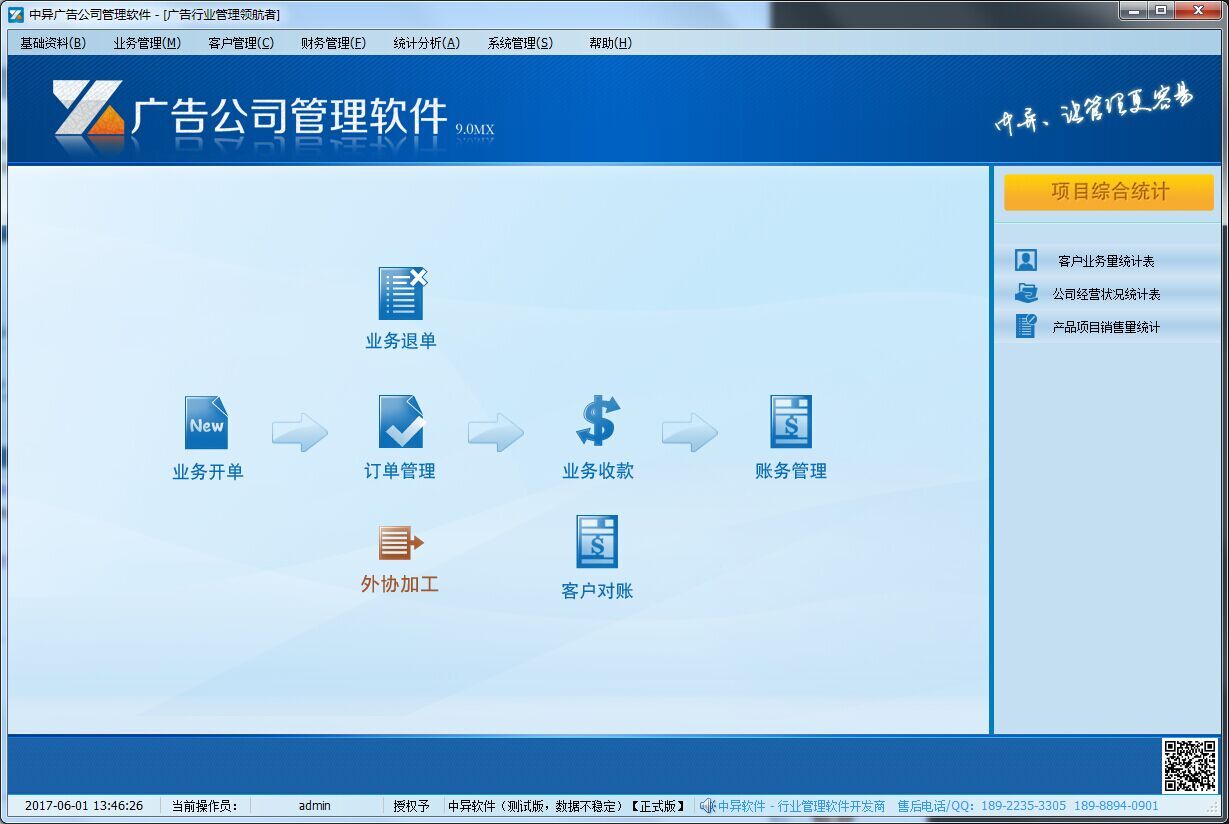Screen dimensions: 1229x824
Task: Click the 中异软件 - 行业管理软件开发商 link
Action: (x=802, y=806)
